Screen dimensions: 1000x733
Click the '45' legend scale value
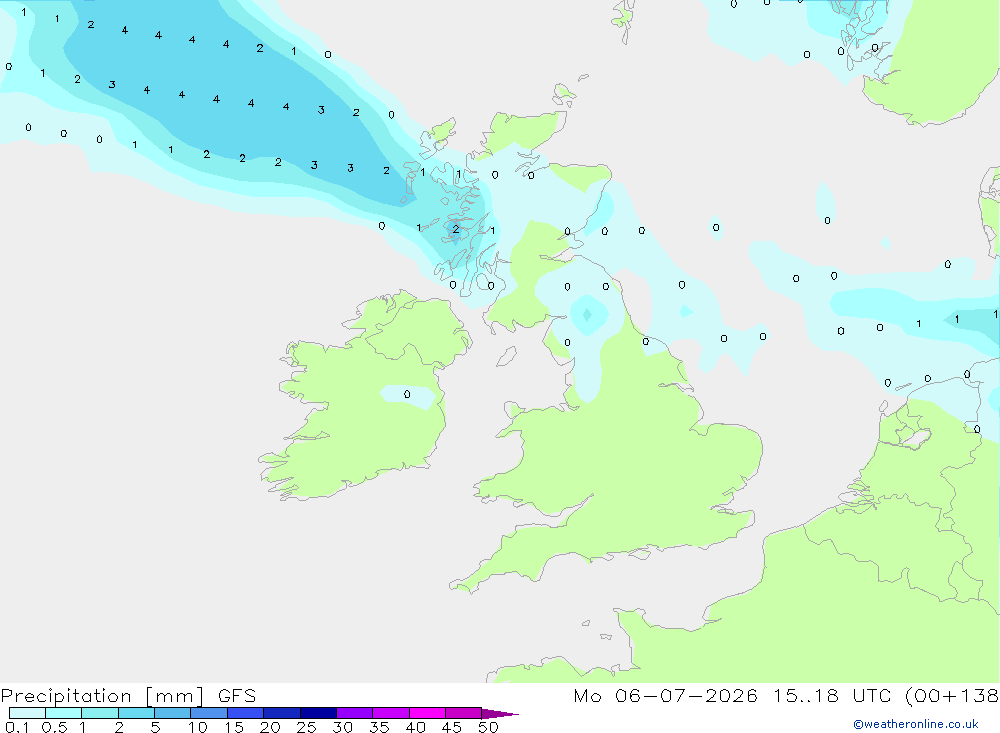452,727
